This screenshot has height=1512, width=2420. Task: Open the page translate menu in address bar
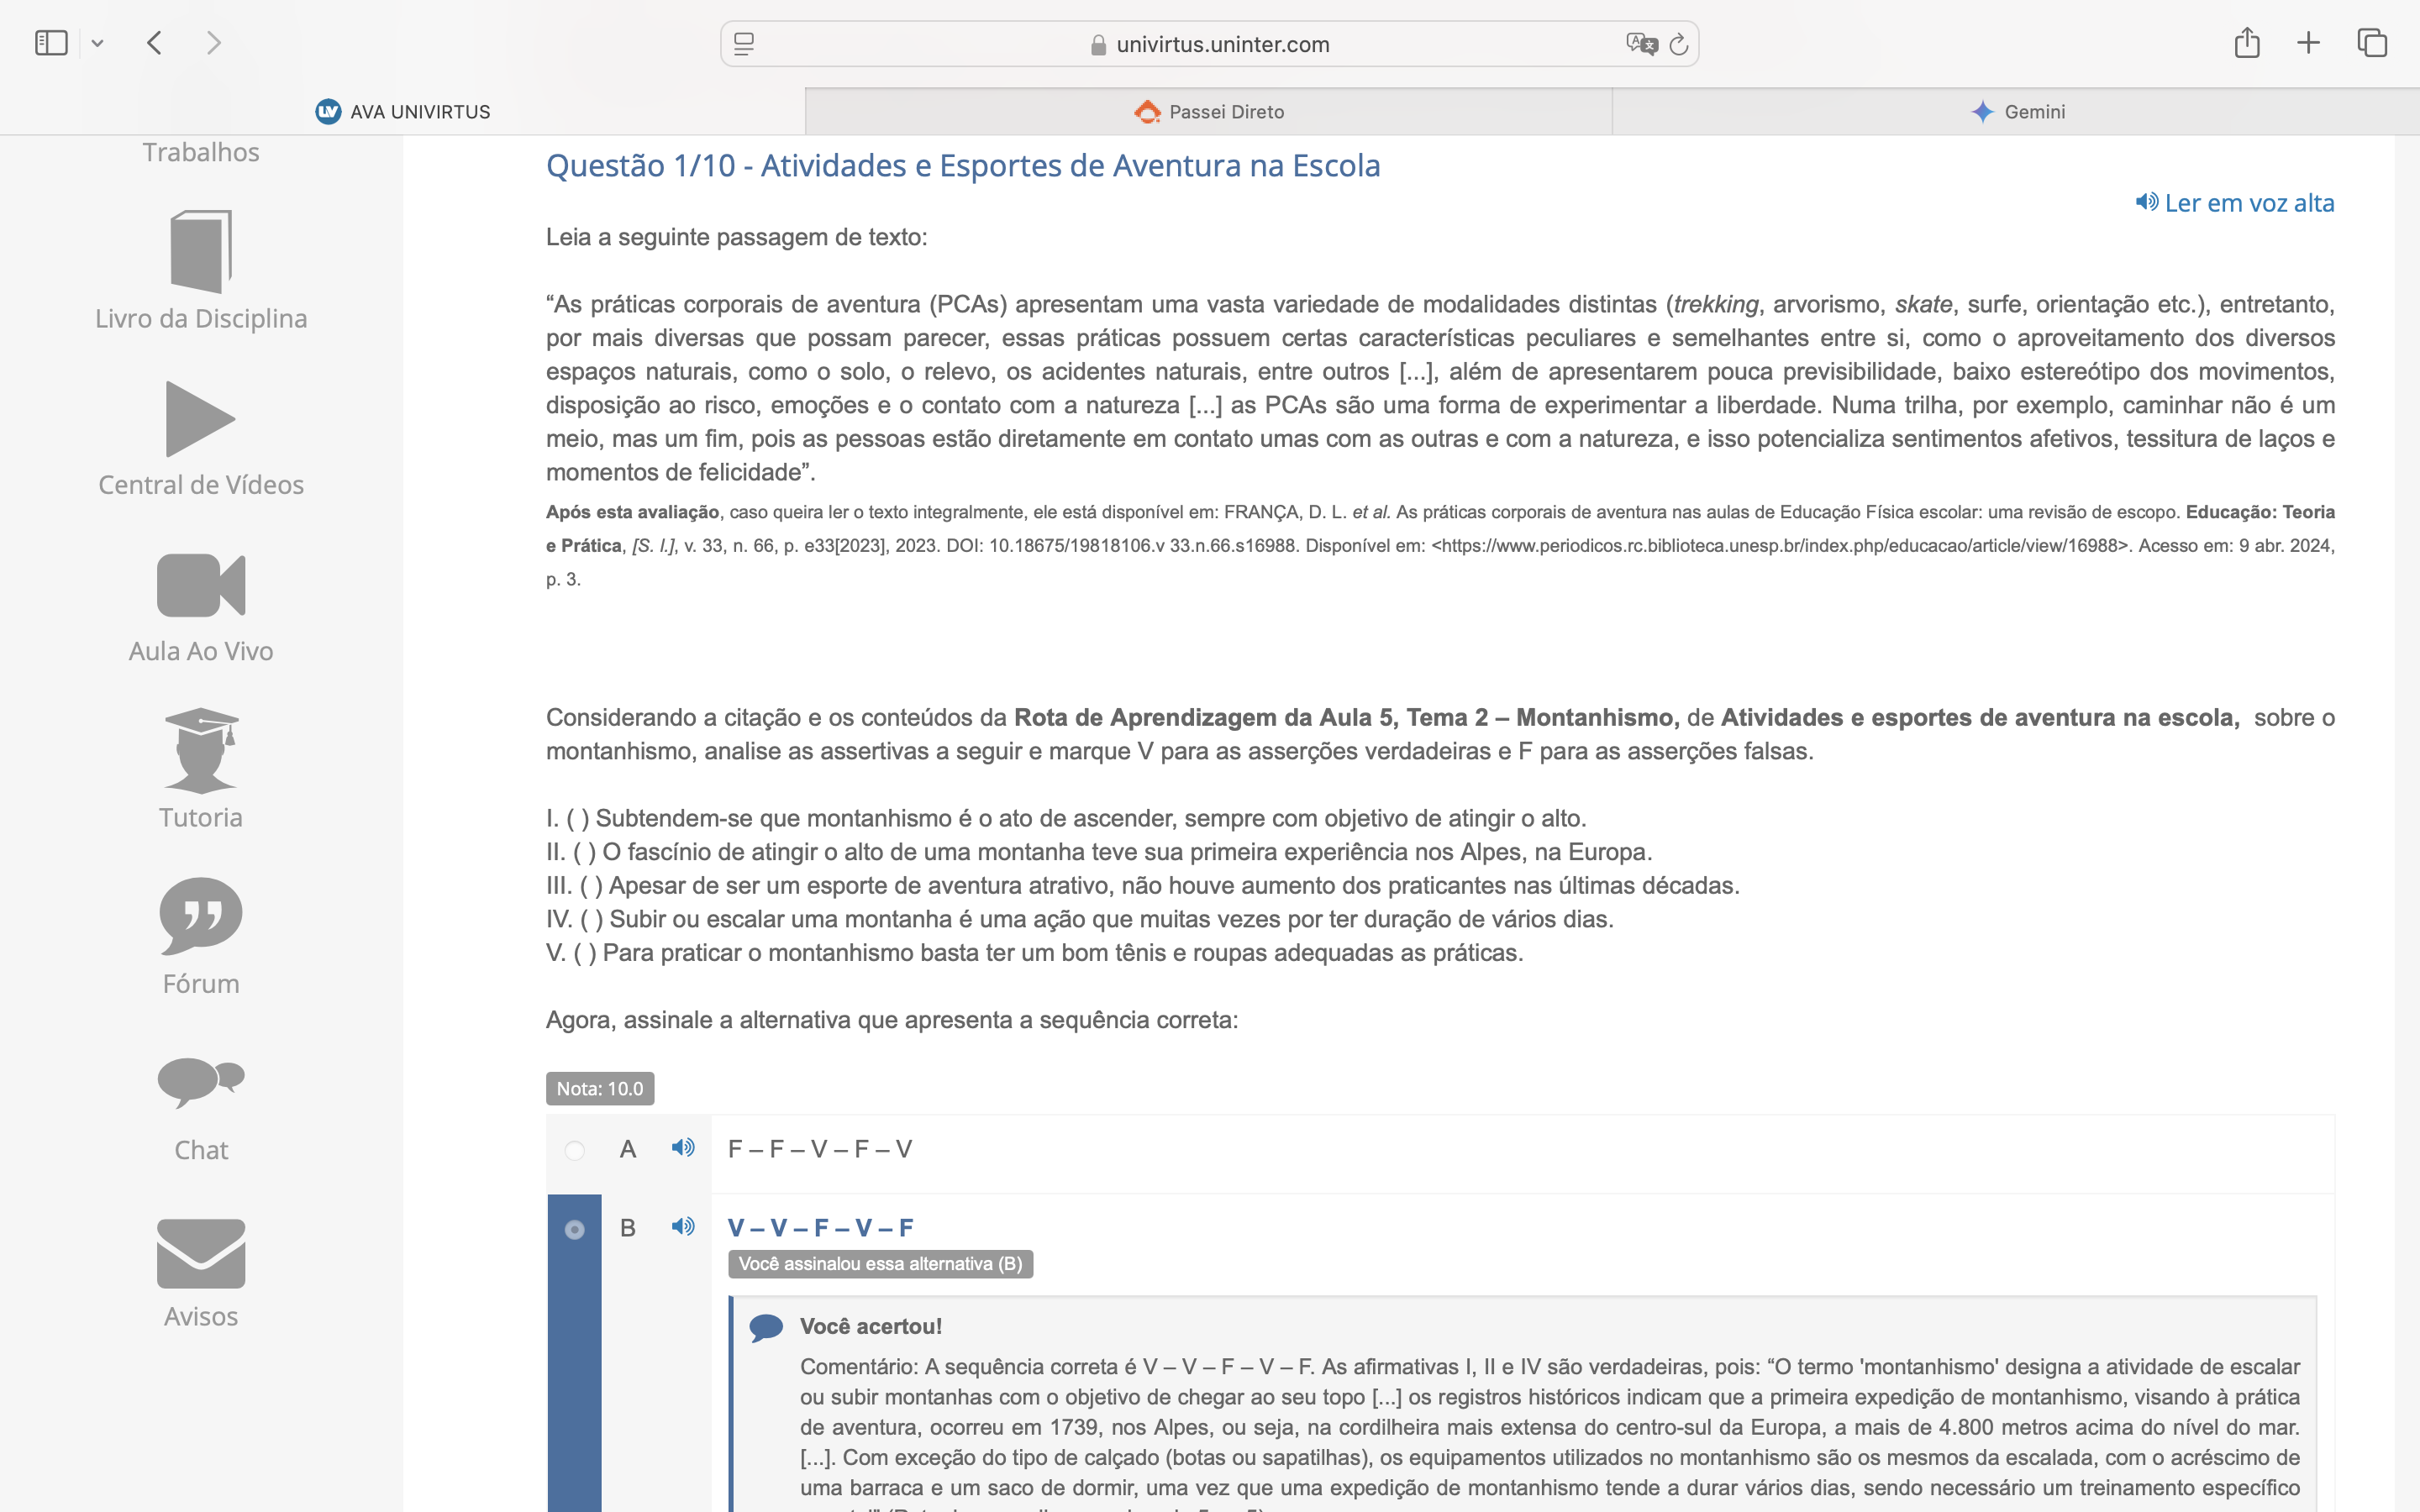click(1641, 44)
